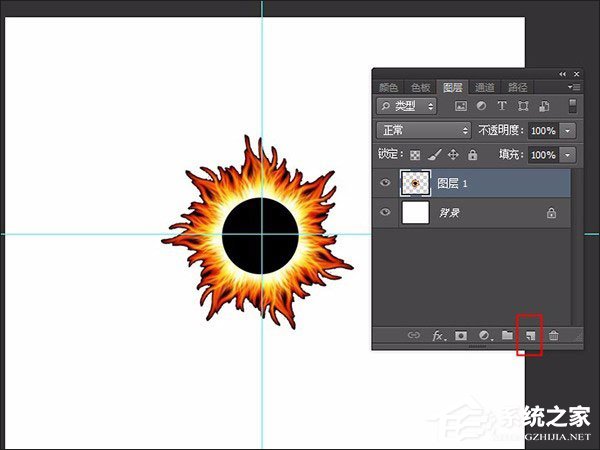The image size is (600, 450).
Task: Click the link layers icon
Action: [x=414, y=337]
